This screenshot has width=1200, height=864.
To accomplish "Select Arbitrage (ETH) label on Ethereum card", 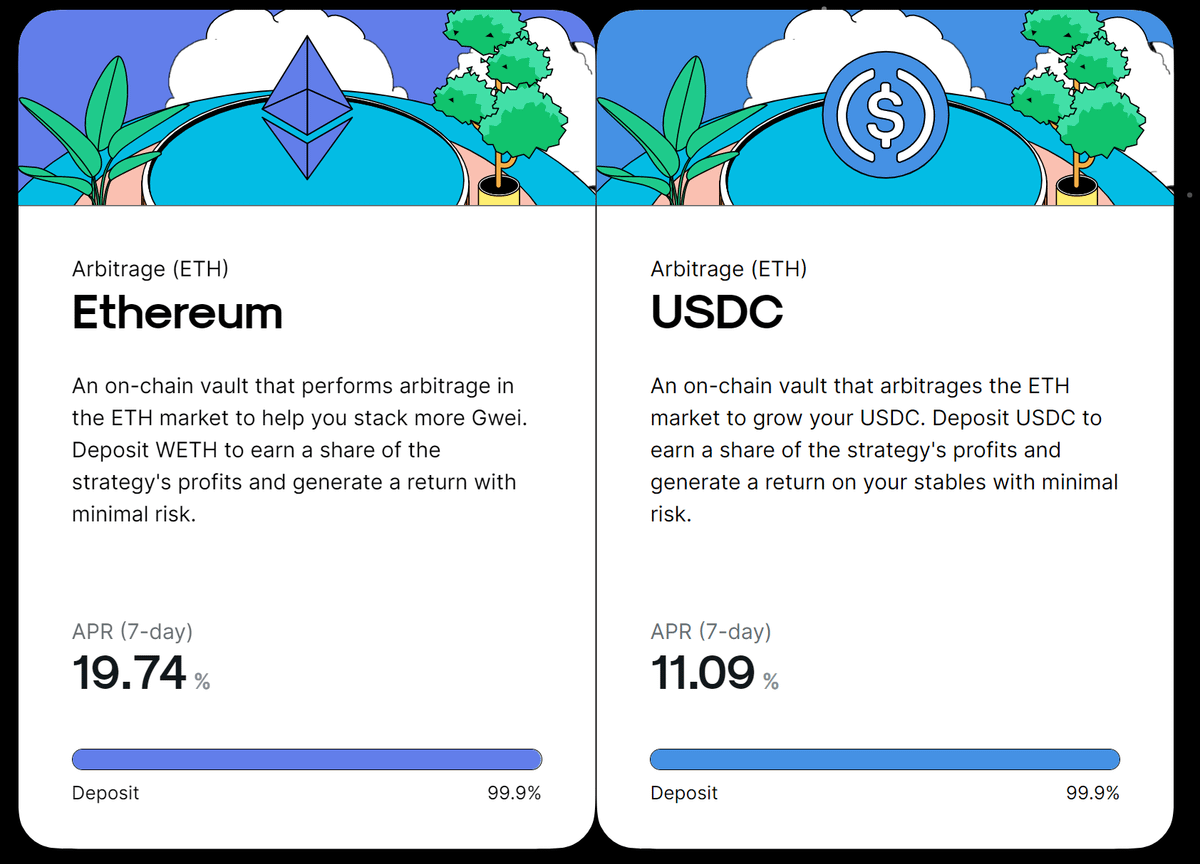I will tap(151, 269).
